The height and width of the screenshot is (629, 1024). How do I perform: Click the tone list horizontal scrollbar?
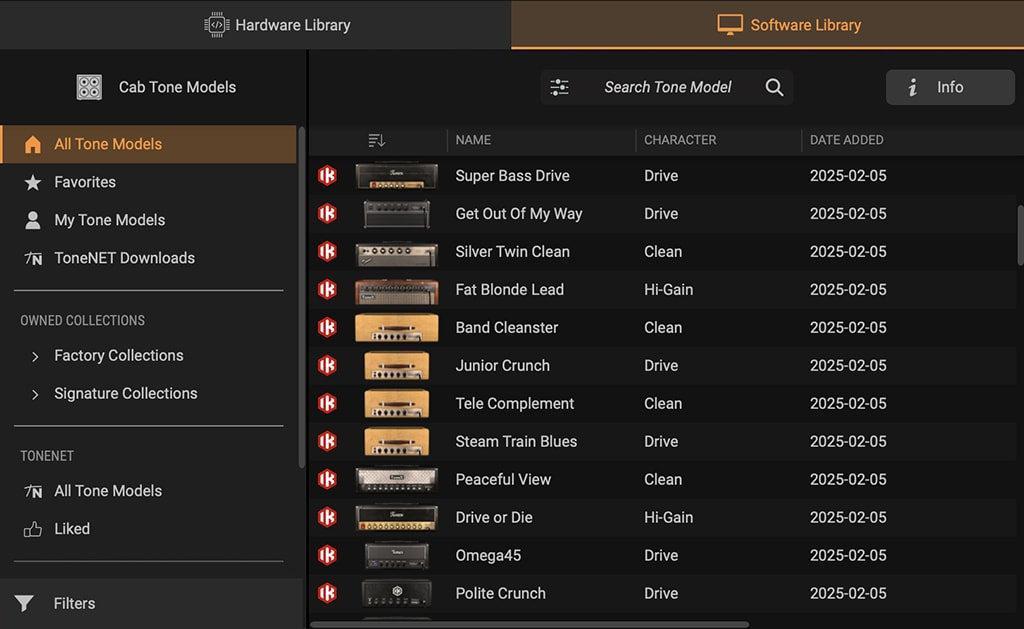tap(530, 624)
